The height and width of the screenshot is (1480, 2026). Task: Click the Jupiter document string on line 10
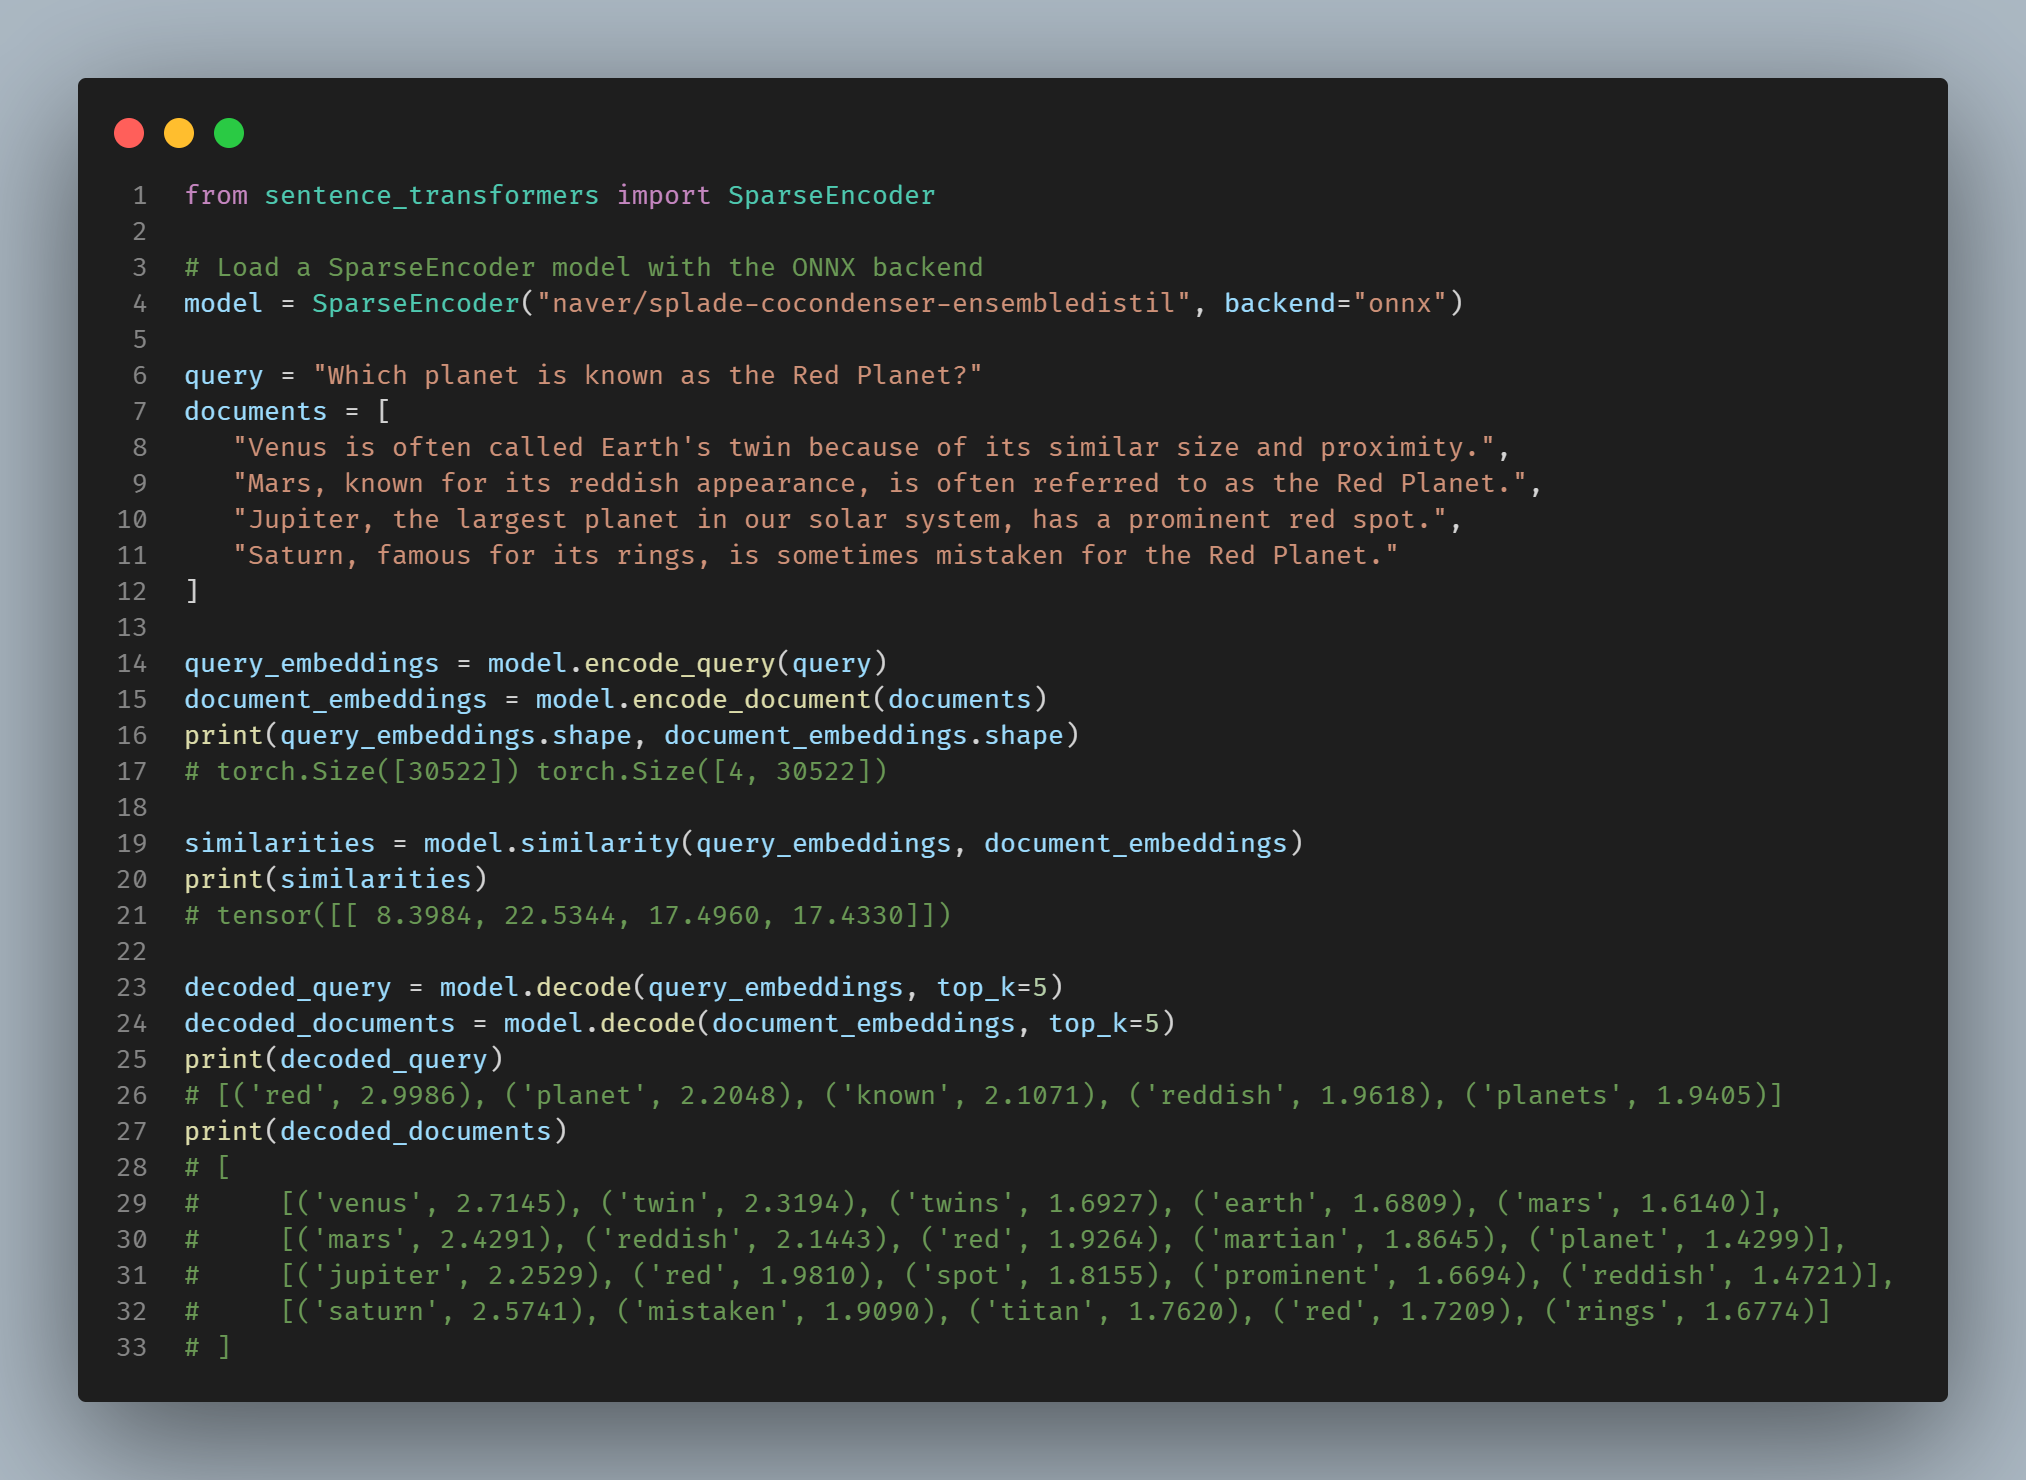(839, 519)
